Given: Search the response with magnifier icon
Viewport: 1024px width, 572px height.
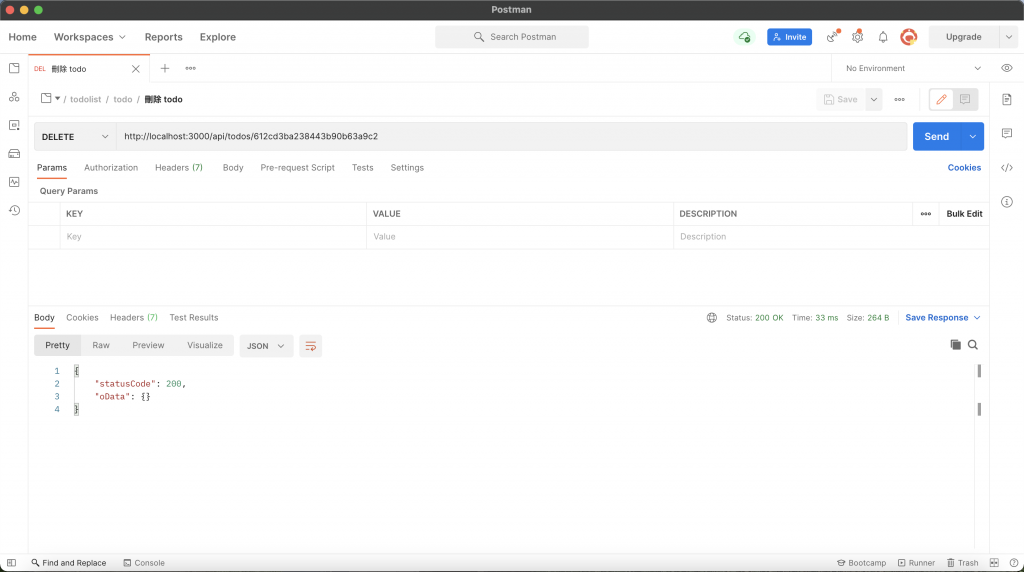Looking at the screenshot, I should (x=972, y=345).
